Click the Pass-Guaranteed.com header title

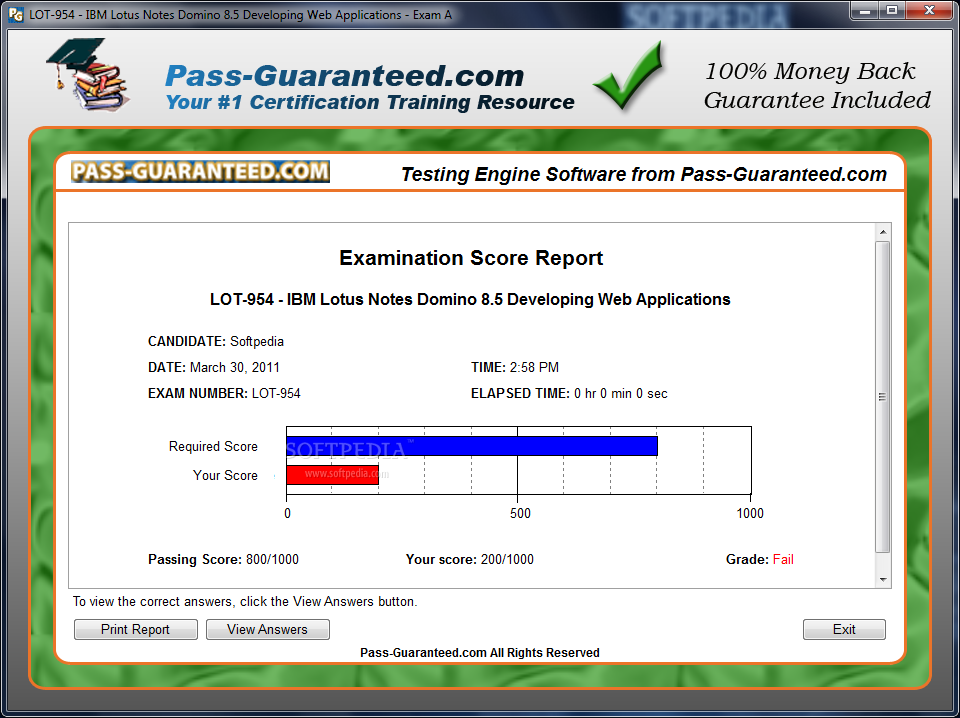point(345,76)
